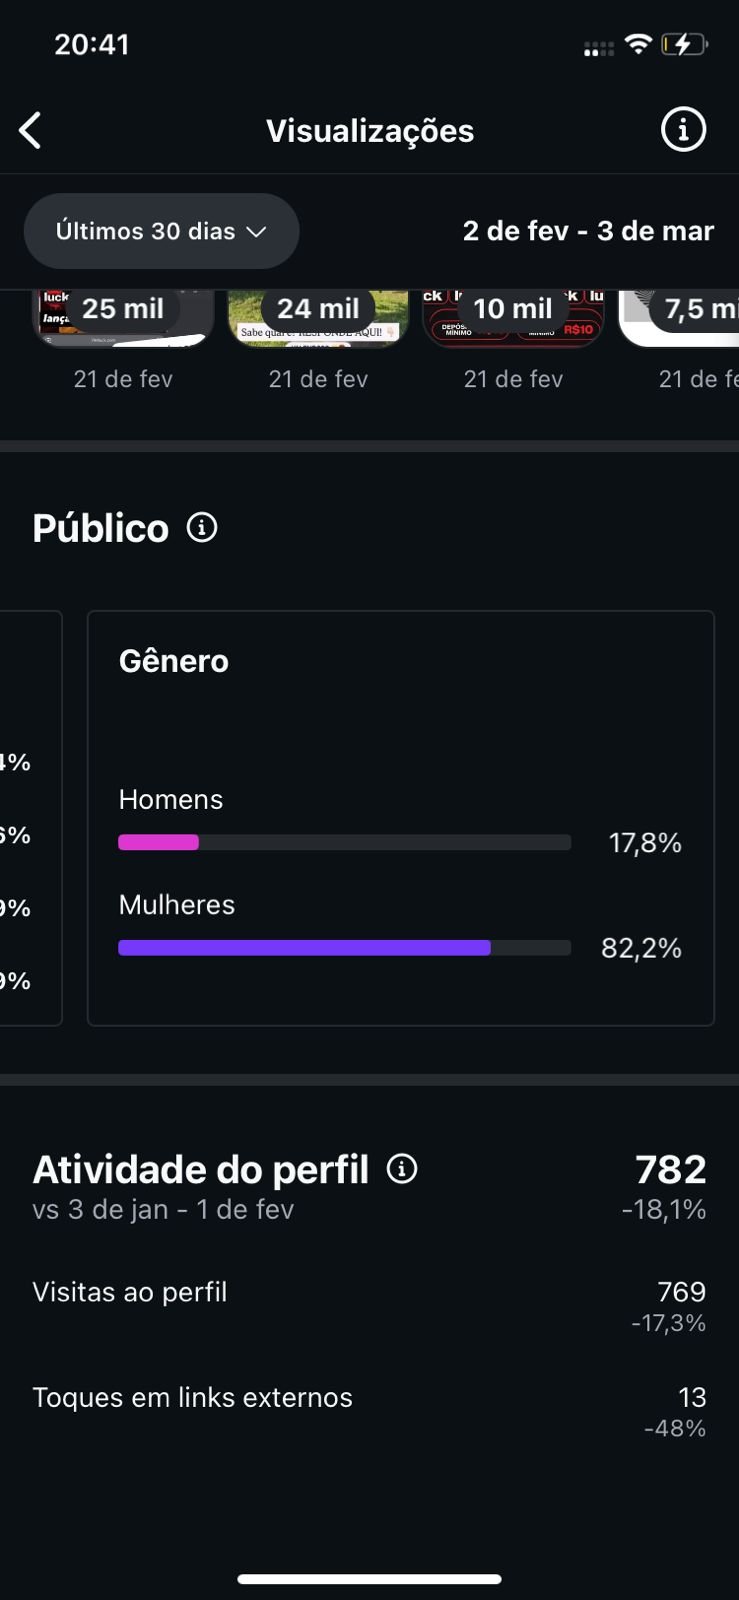The height and width of the screenshot is (1600, 739).
Task: Tap the pink Homens percentage bar
Action: (159, 842)
